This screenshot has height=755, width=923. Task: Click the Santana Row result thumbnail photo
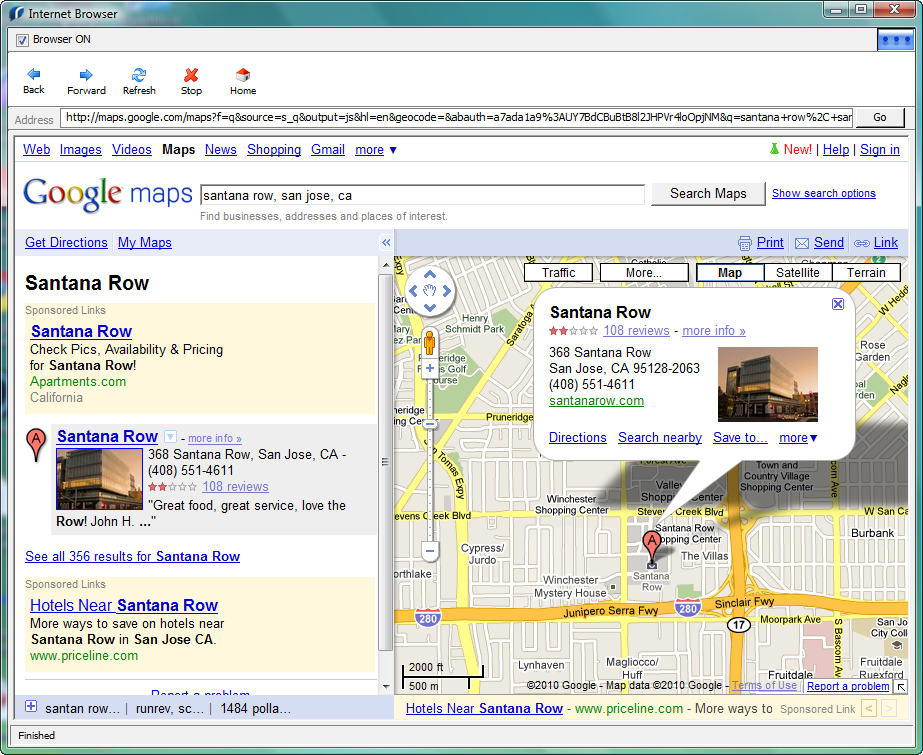coord(99,479)
